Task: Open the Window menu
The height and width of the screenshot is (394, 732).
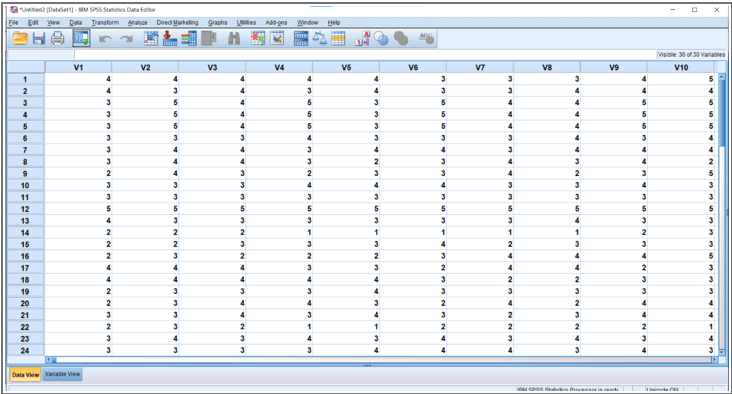Action: pyautogui.click(x=307, y=22)
